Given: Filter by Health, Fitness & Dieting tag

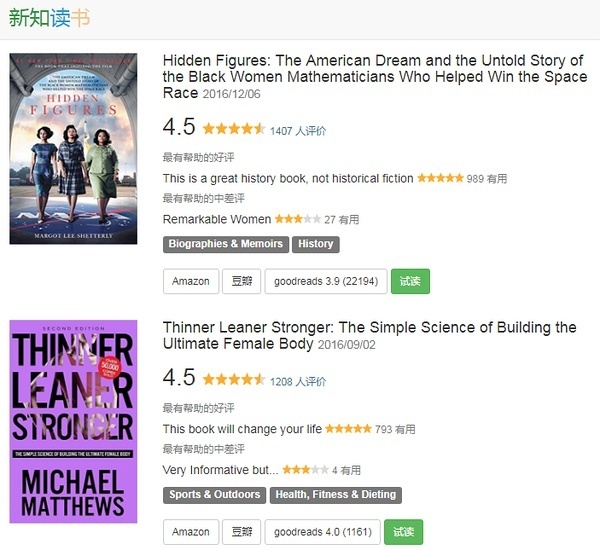Looking at the screenshot, I should pyautogui.click(x=336, y=495).
